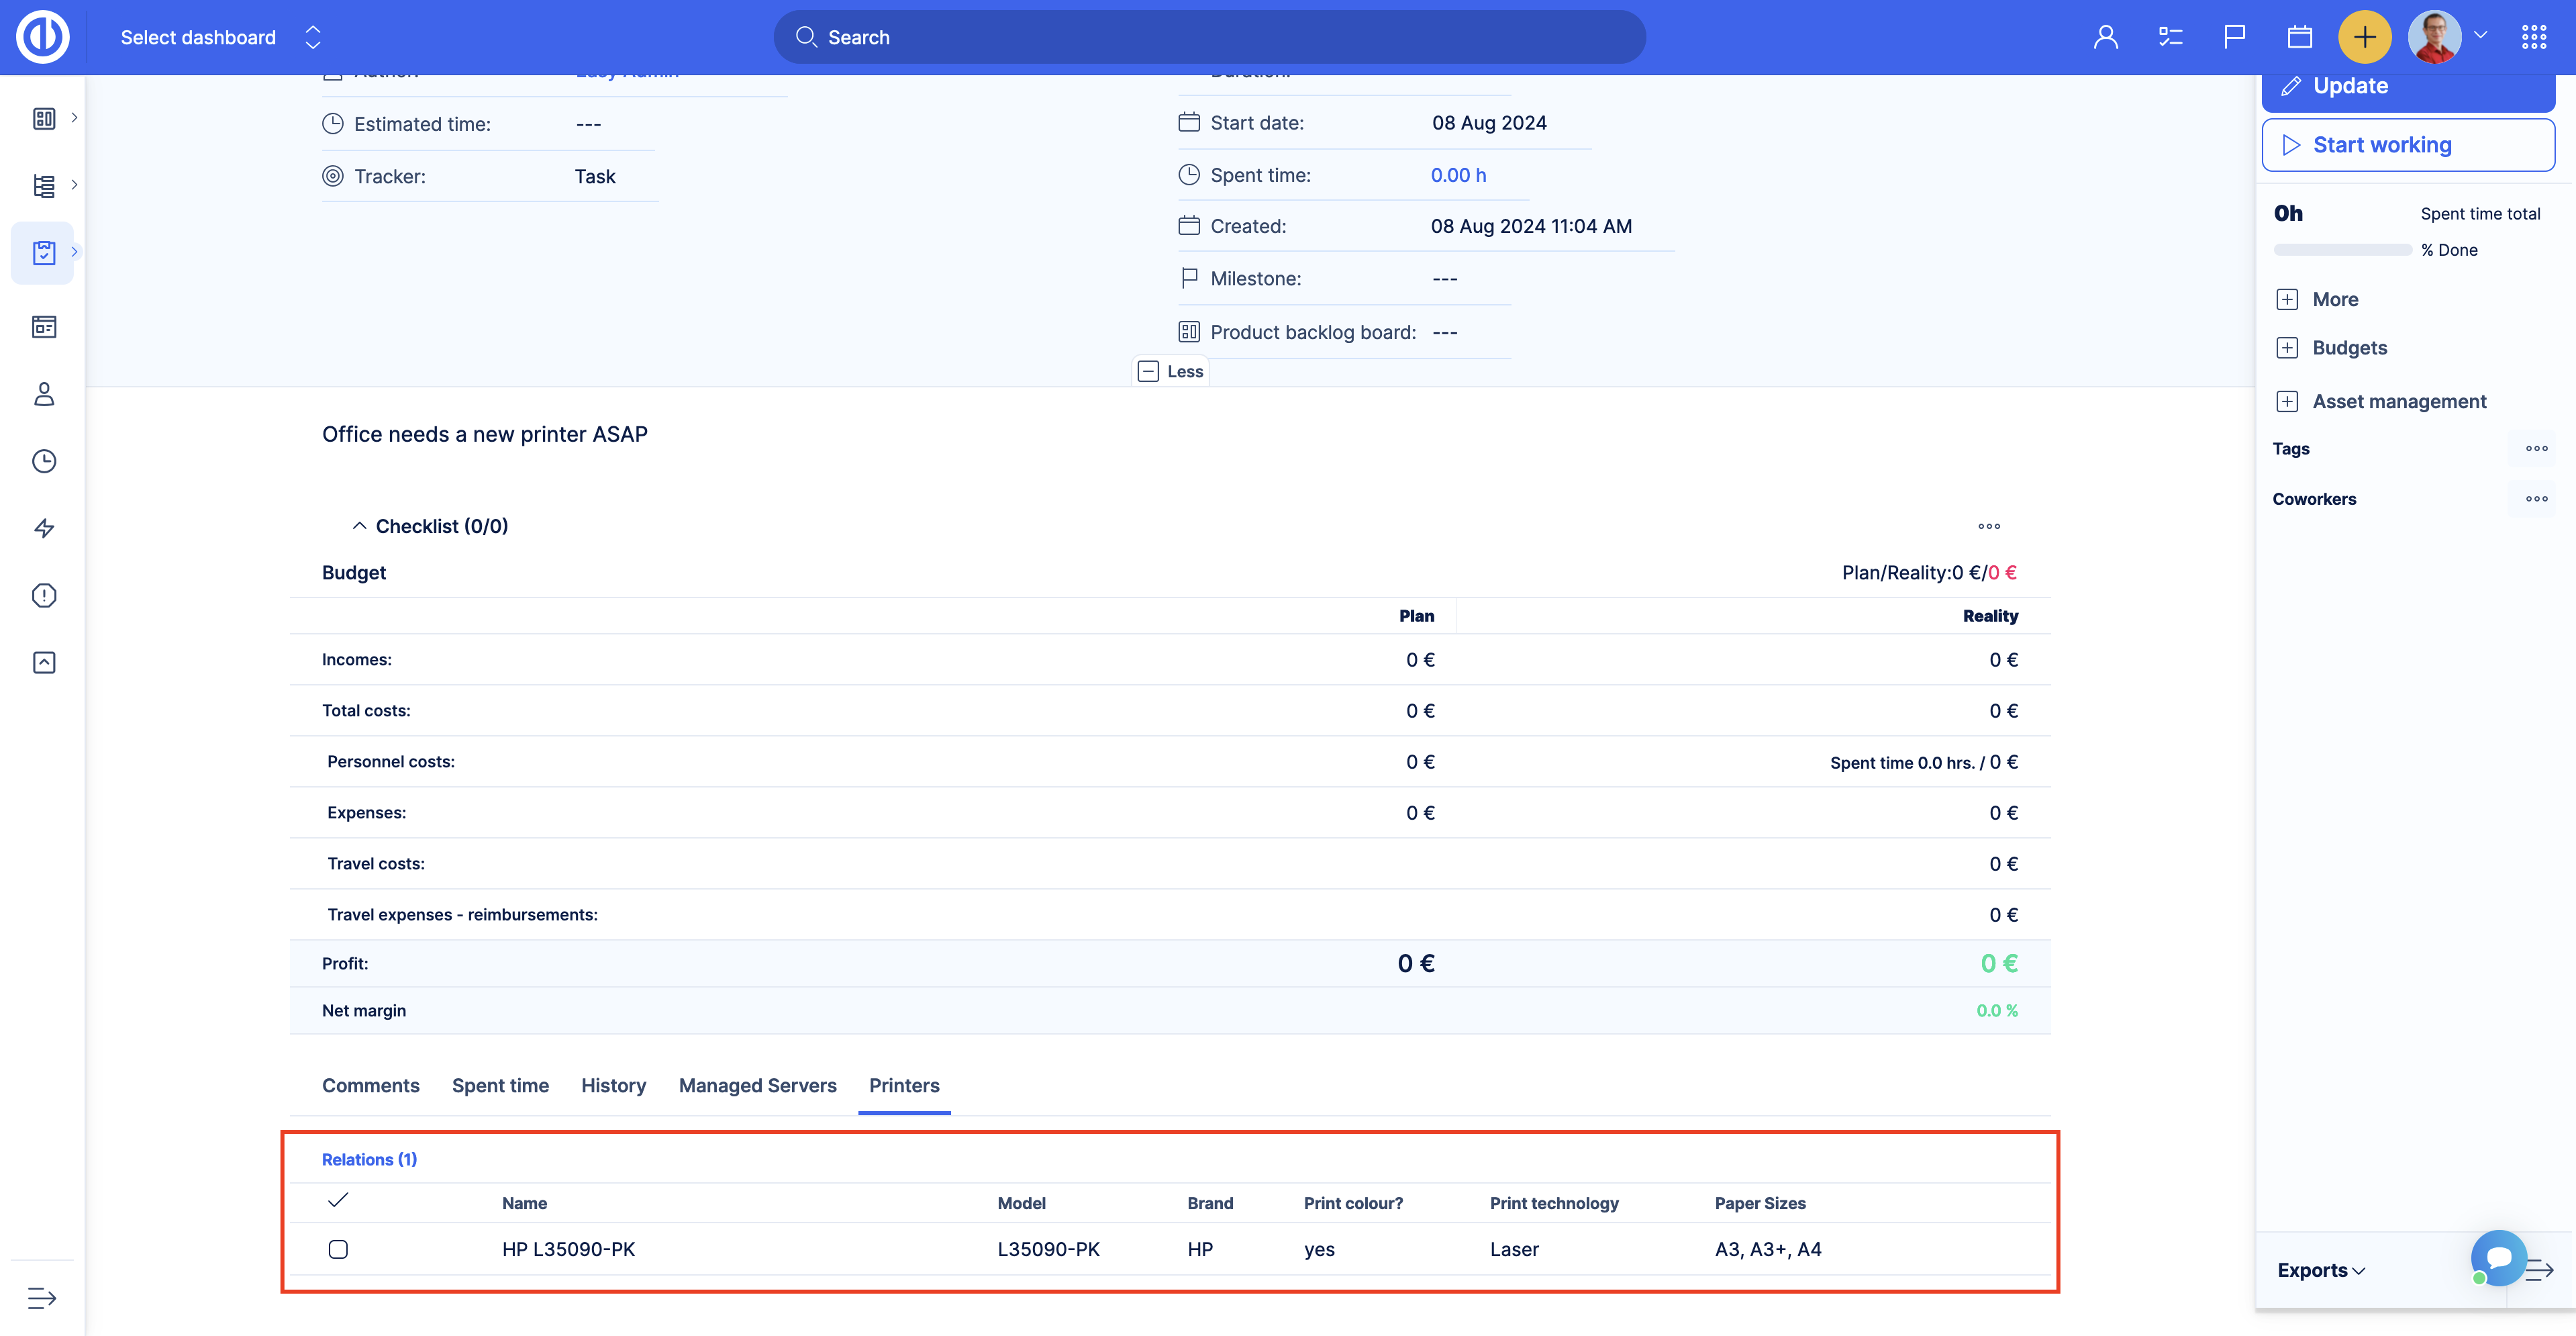Click the % Done progress bar
The width and height of the screenshot is (2576, 1336).
2342,250
